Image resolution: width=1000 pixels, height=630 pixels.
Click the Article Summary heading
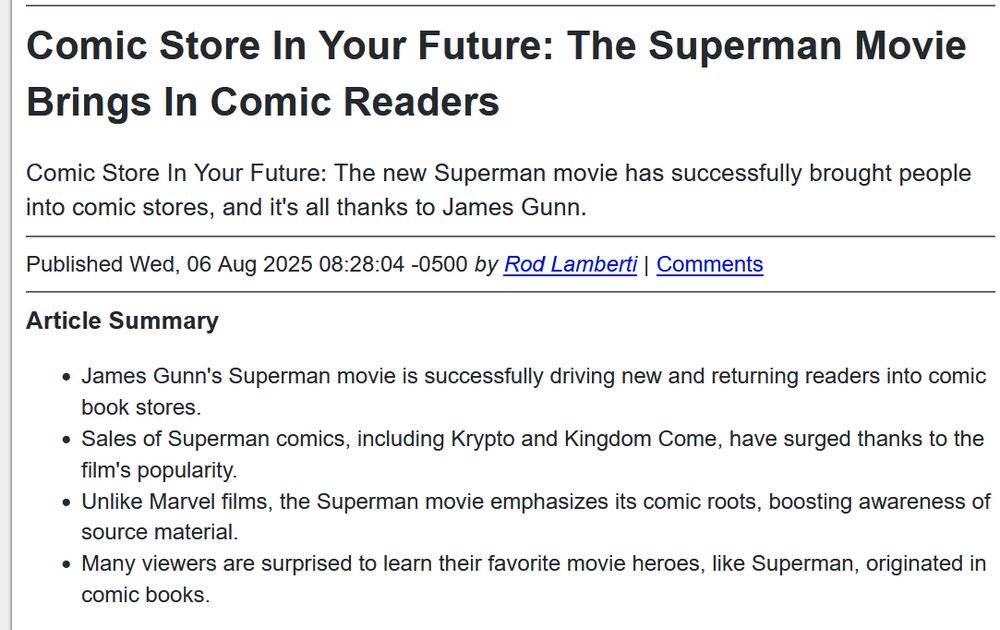click(122, 320)
